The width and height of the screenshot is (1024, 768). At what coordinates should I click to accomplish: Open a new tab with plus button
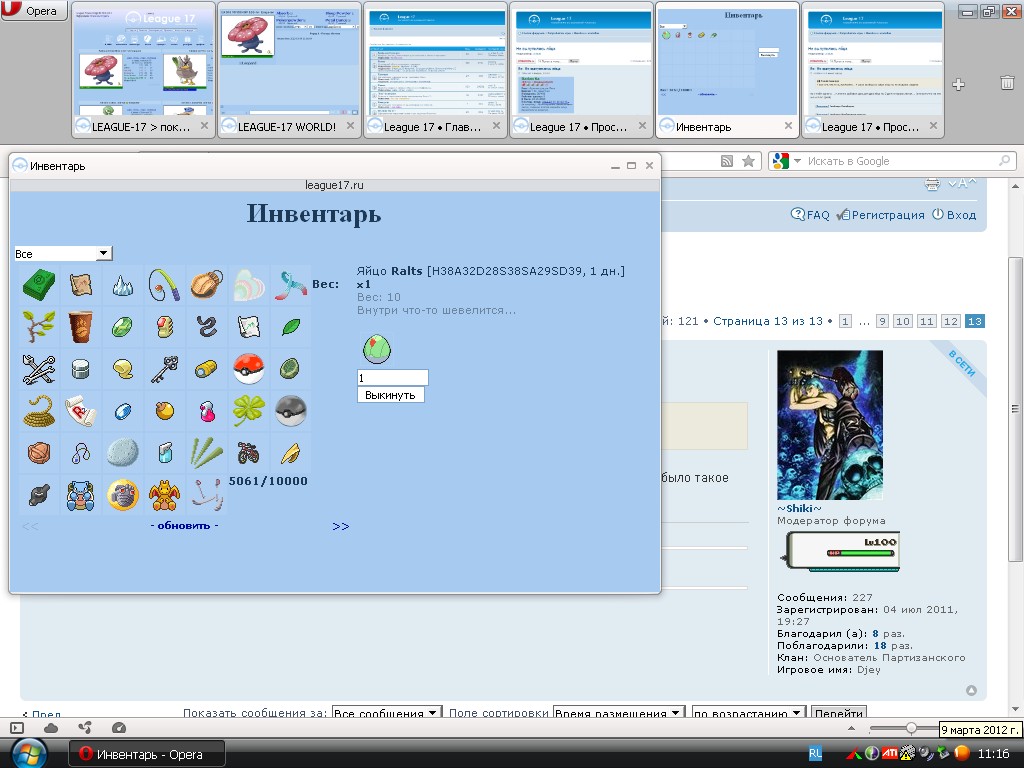click(959, 84)
